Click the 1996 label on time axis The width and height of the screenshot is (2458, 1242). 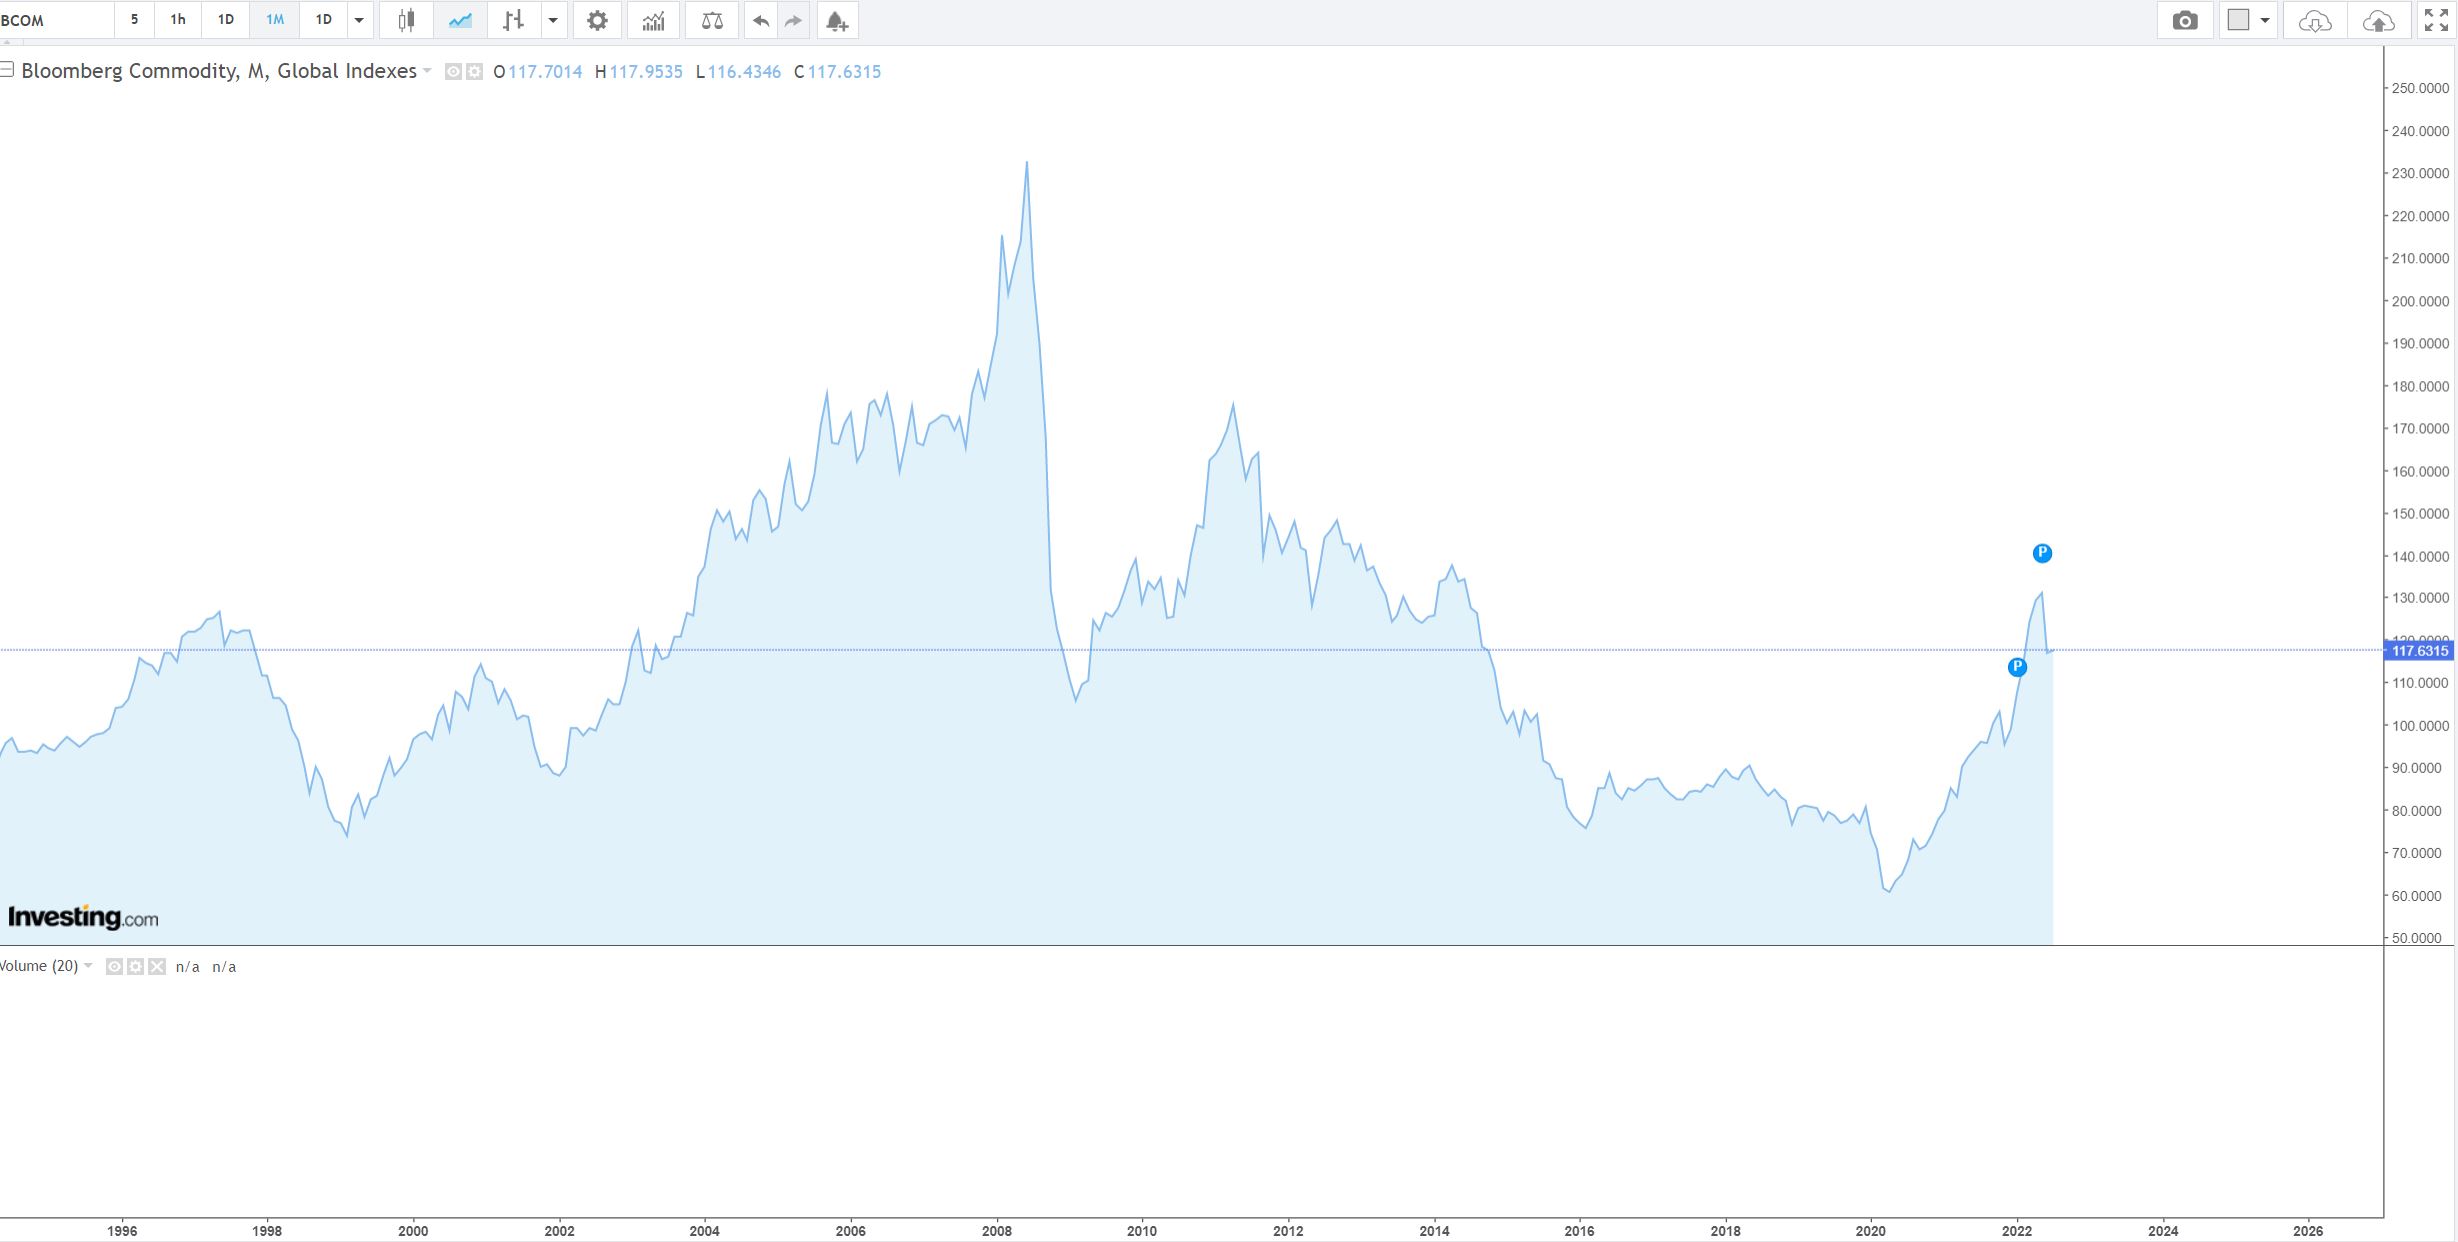[x=122, y=1231]
